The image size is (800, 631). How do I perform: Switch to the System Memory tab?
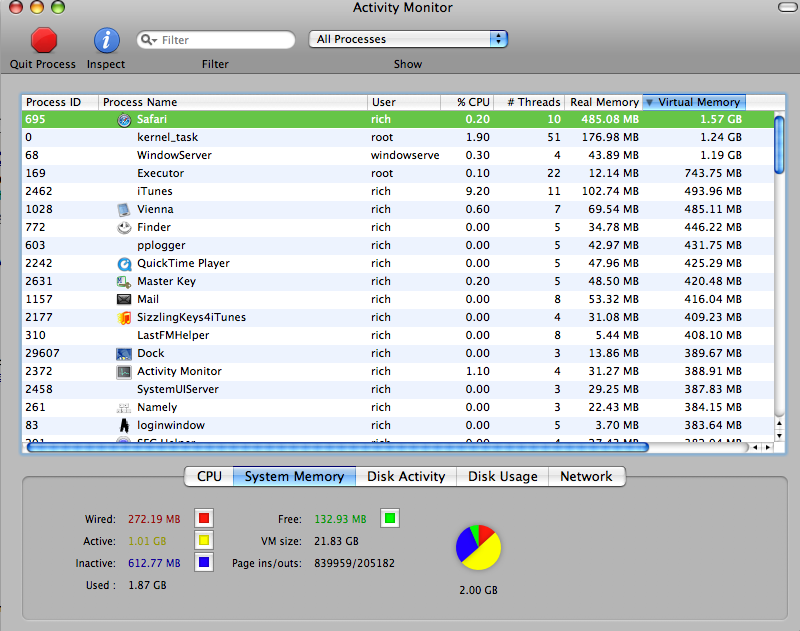click(294, 476)
